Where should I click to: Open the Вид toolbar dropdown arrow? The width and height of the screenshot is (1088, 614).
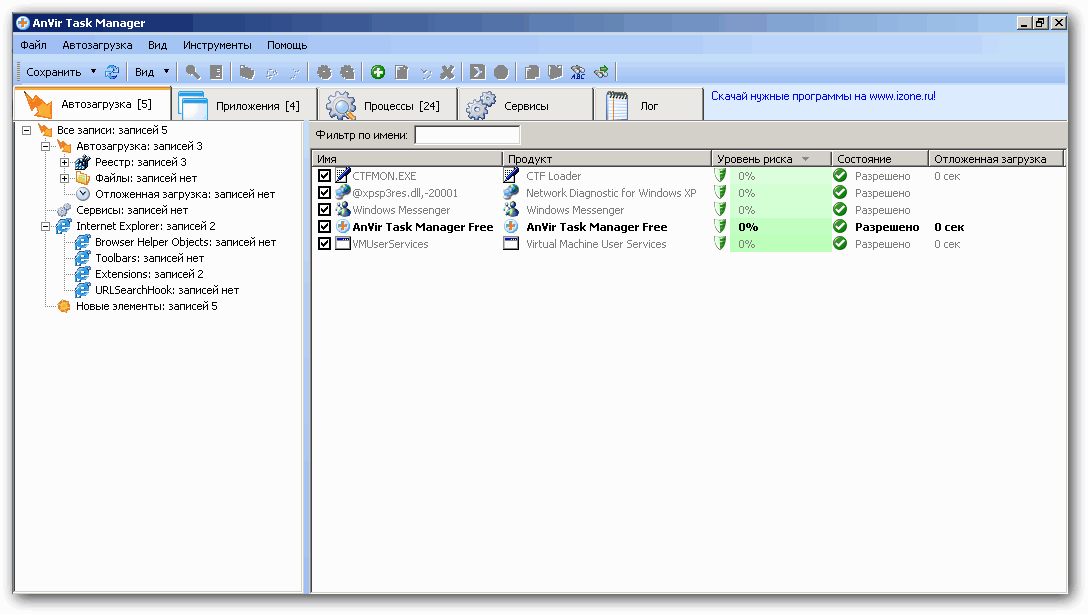click(x=166, y=71)
